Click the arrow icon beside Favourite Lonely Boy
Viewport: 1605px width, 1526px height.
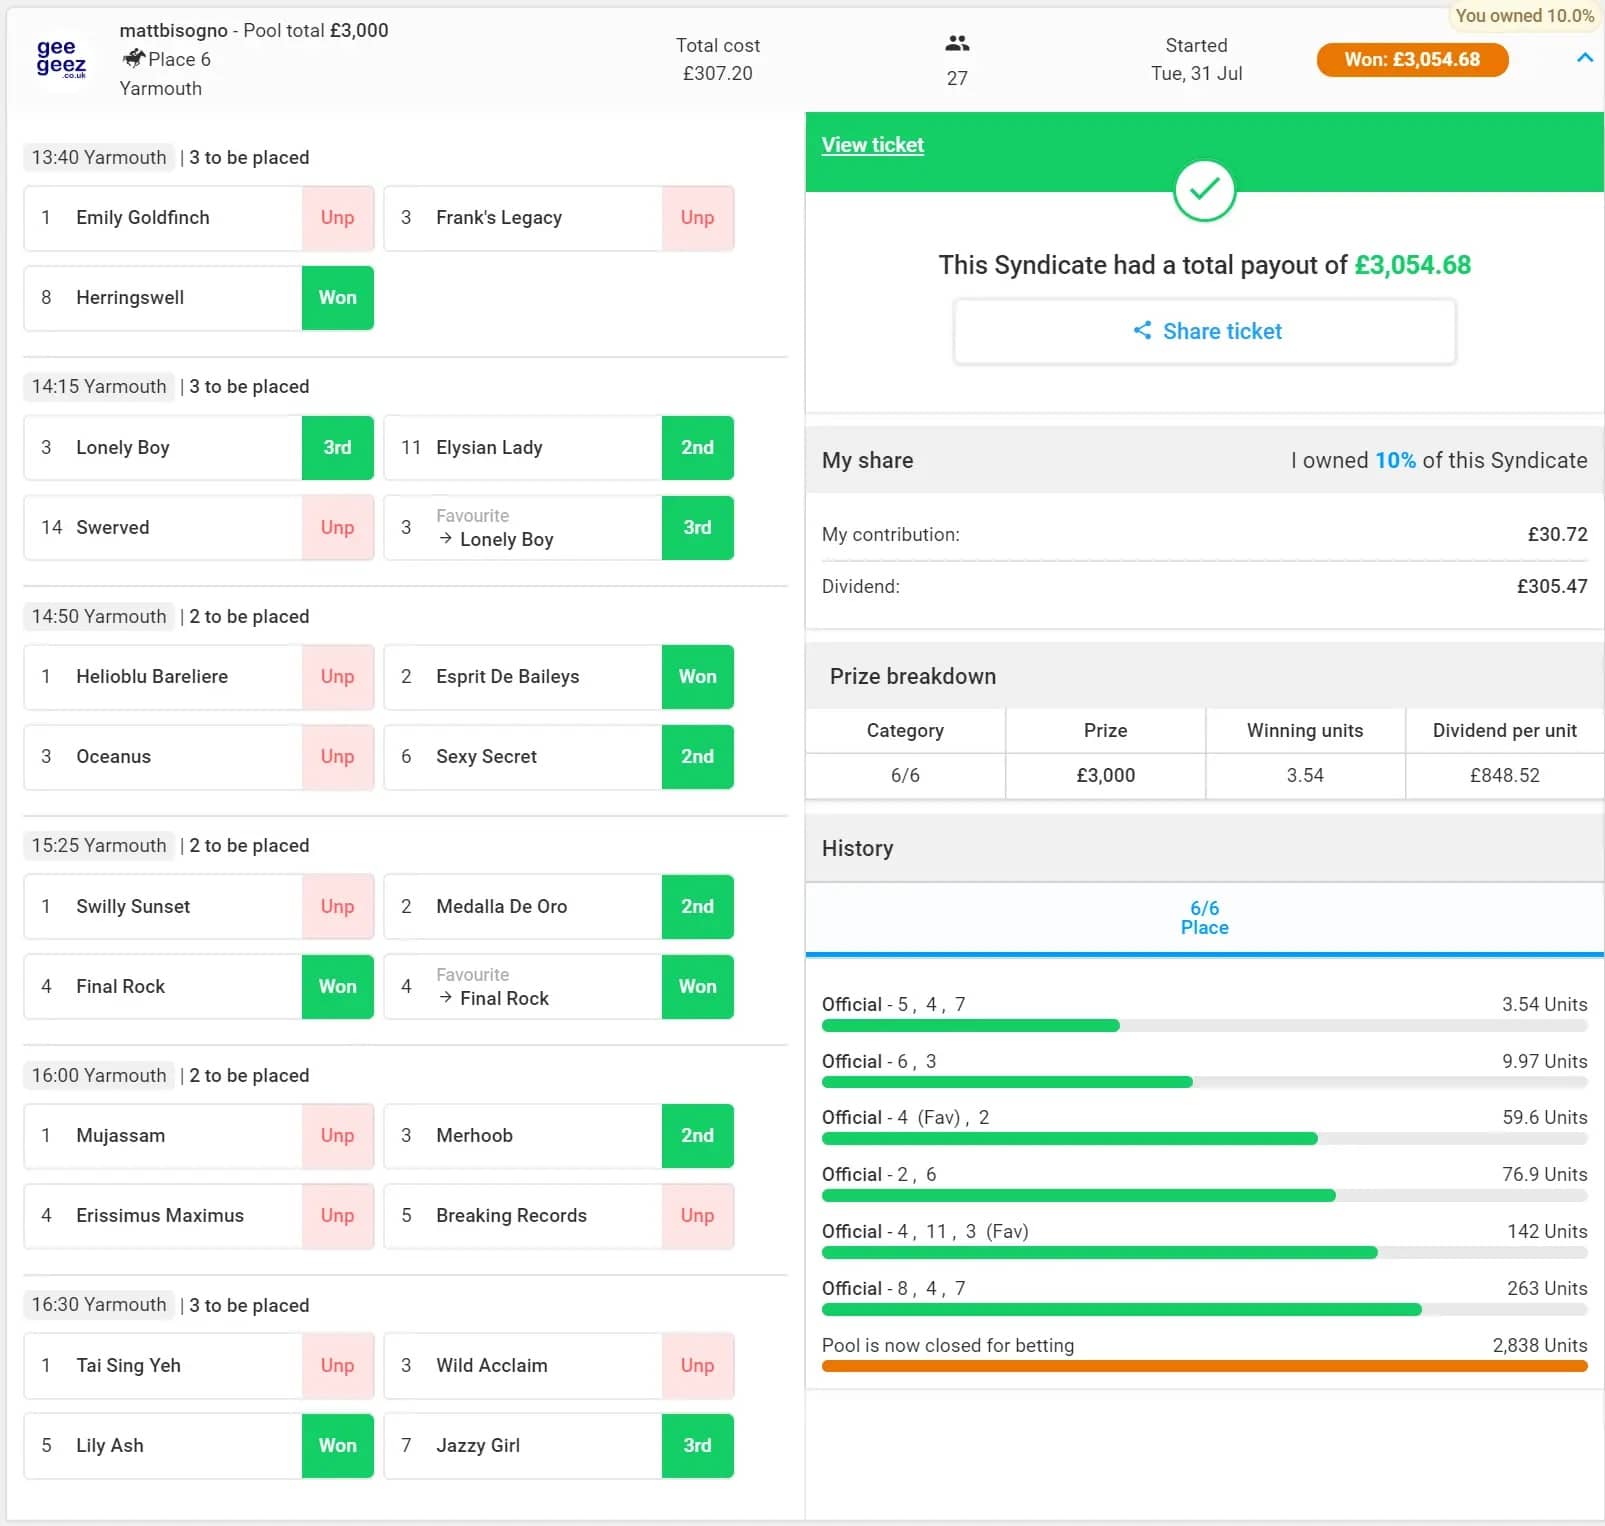[446, 539]
